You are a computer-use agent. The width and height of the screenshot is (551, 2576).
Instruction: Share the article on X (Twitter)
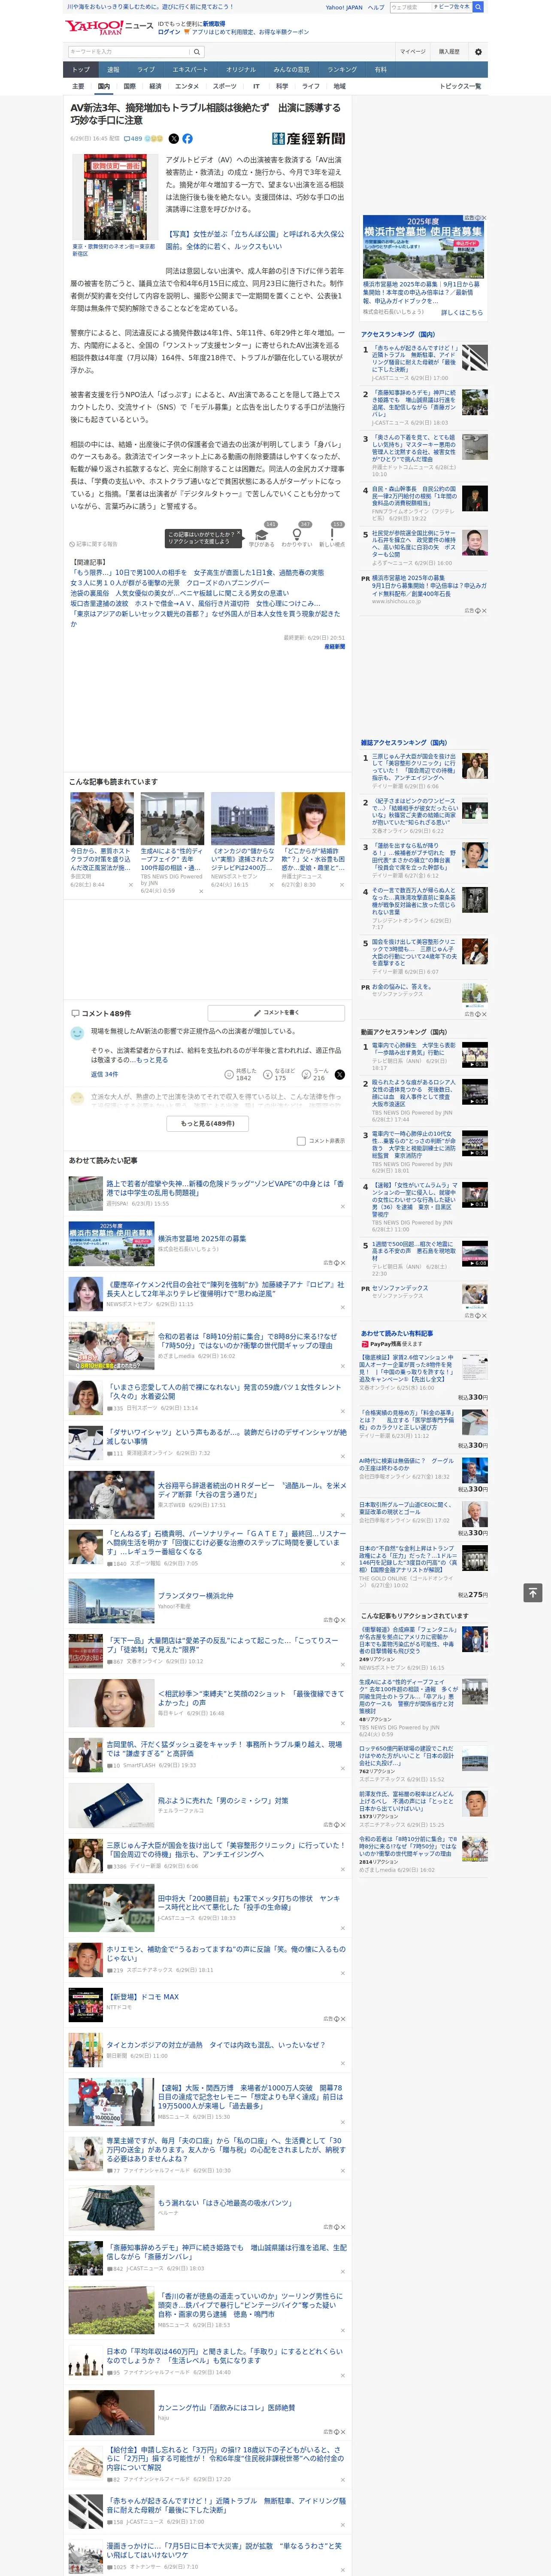pyautogui.click(x=174, y=139)
